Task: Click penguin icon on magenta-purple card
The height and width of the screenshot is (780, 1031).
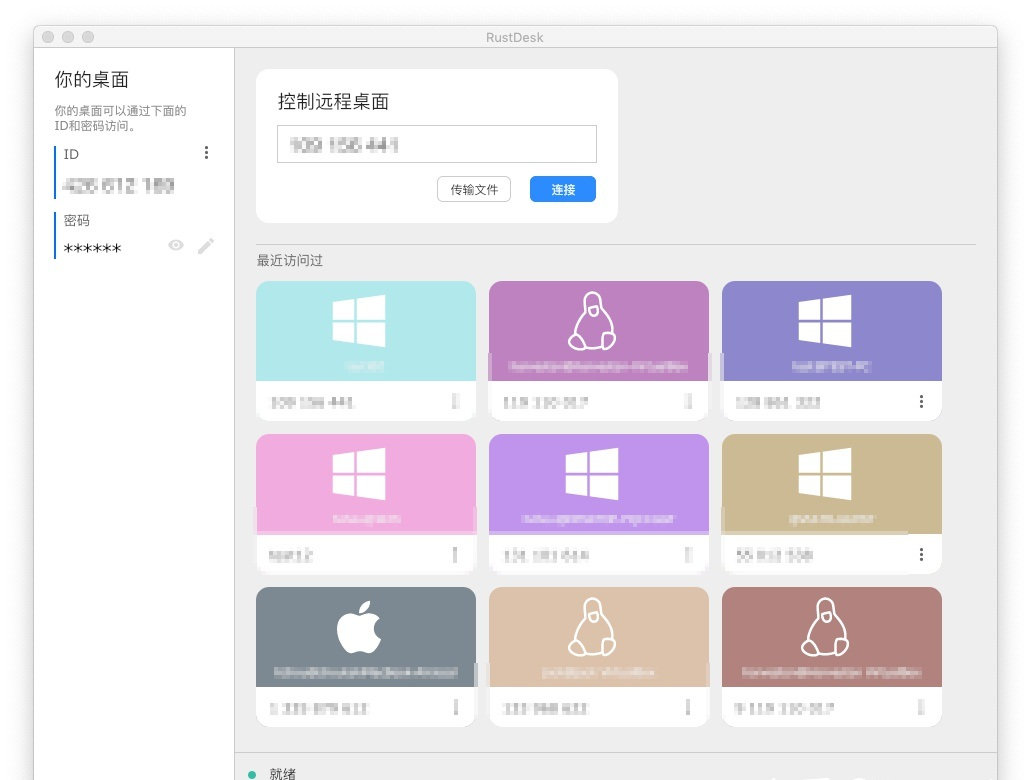Action: coord(592,321)
